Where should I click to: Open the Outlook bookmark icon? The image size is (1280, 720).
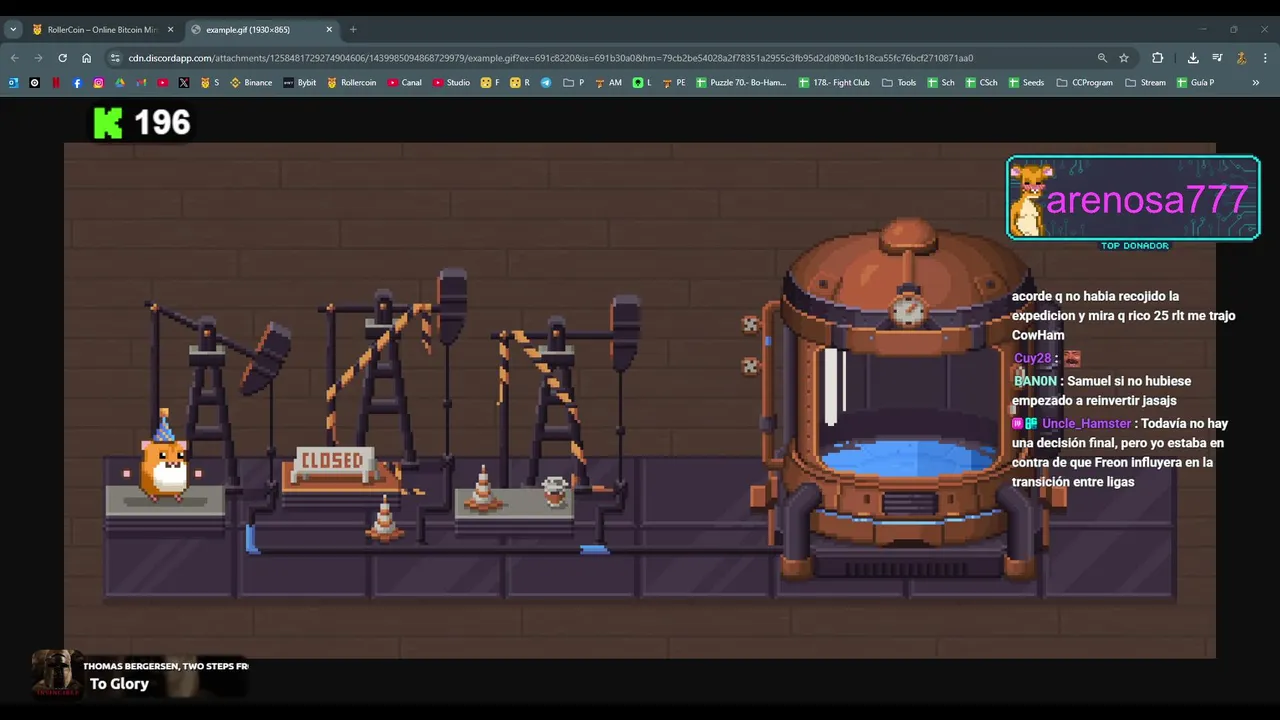pyautogui.click(x=13, y=83)
